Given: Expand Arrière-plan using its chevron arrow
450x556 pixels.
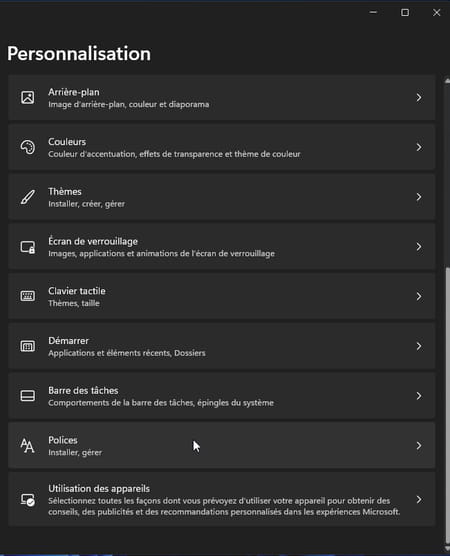Looking at the screenshot, I should pos(419,97).
